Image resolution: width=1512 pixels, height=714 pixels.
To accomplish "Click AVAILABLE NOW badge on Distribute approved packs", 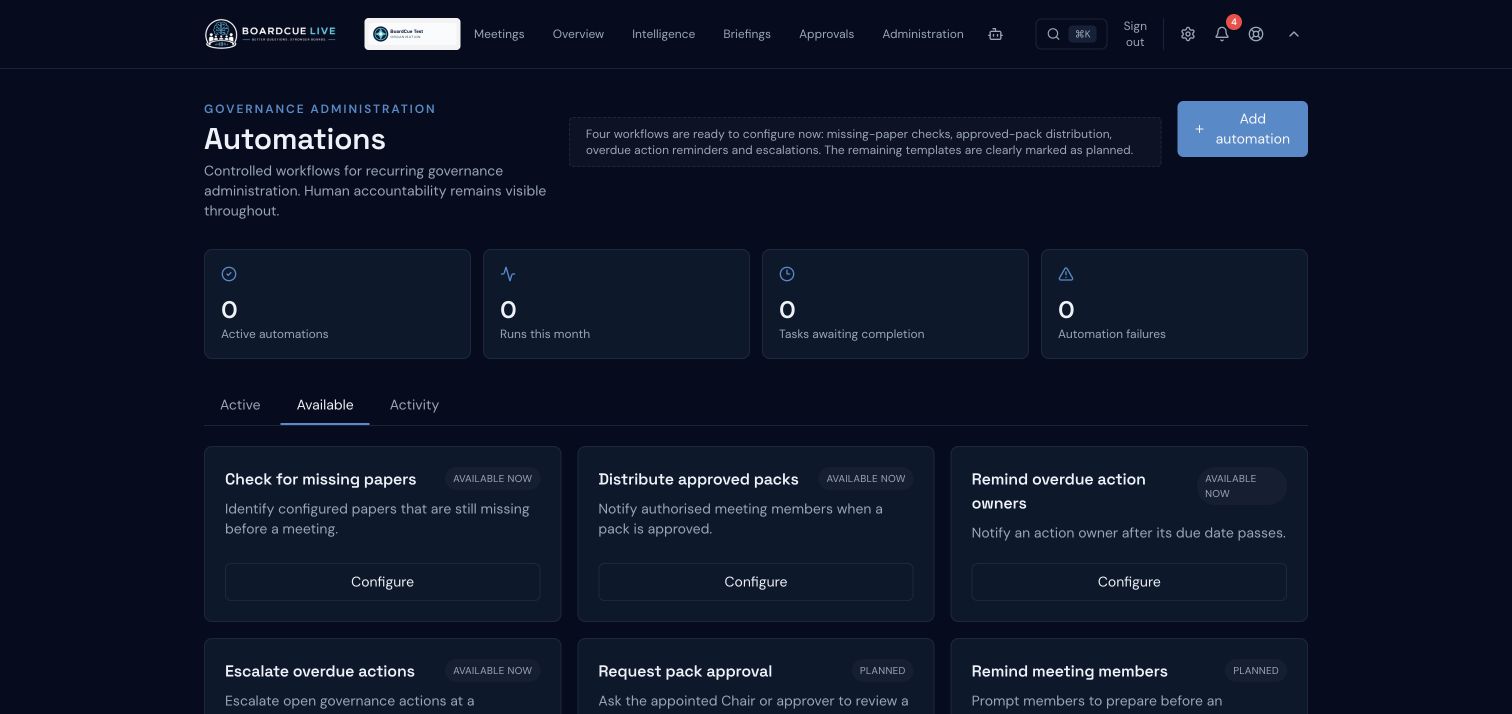I will click(866, 479).
